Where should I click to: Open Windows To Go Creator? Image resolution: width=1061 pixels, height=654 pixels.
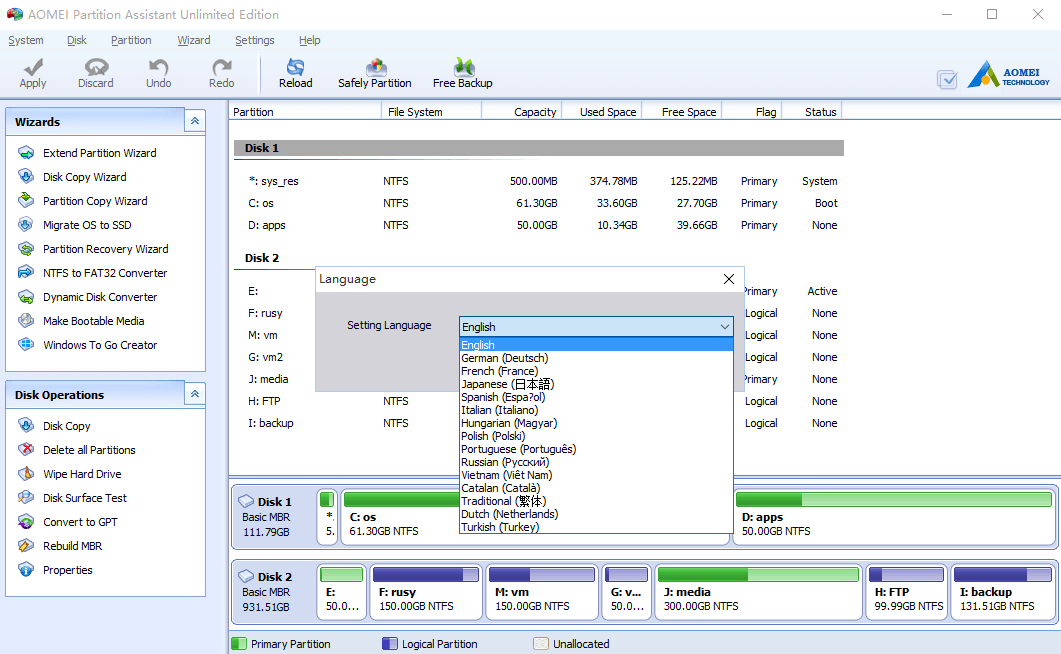(99, 345)
